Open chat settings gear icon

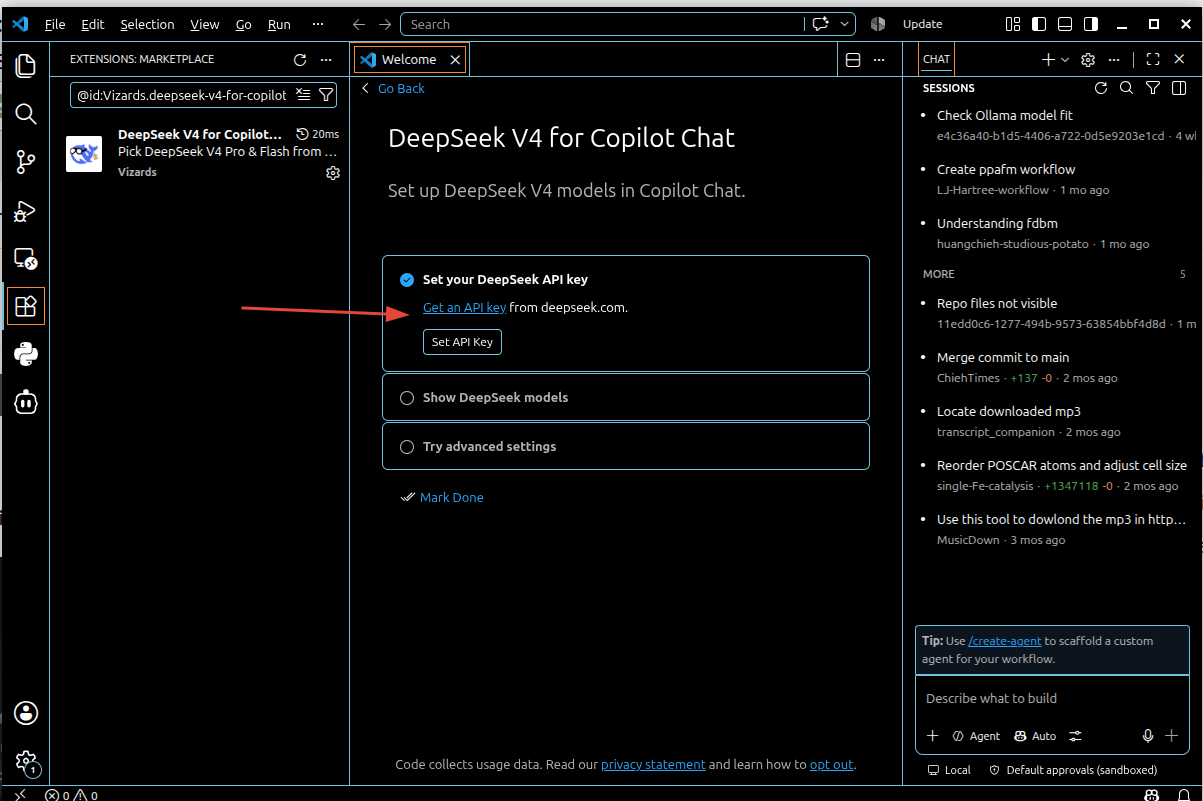tap(1089, 60)
